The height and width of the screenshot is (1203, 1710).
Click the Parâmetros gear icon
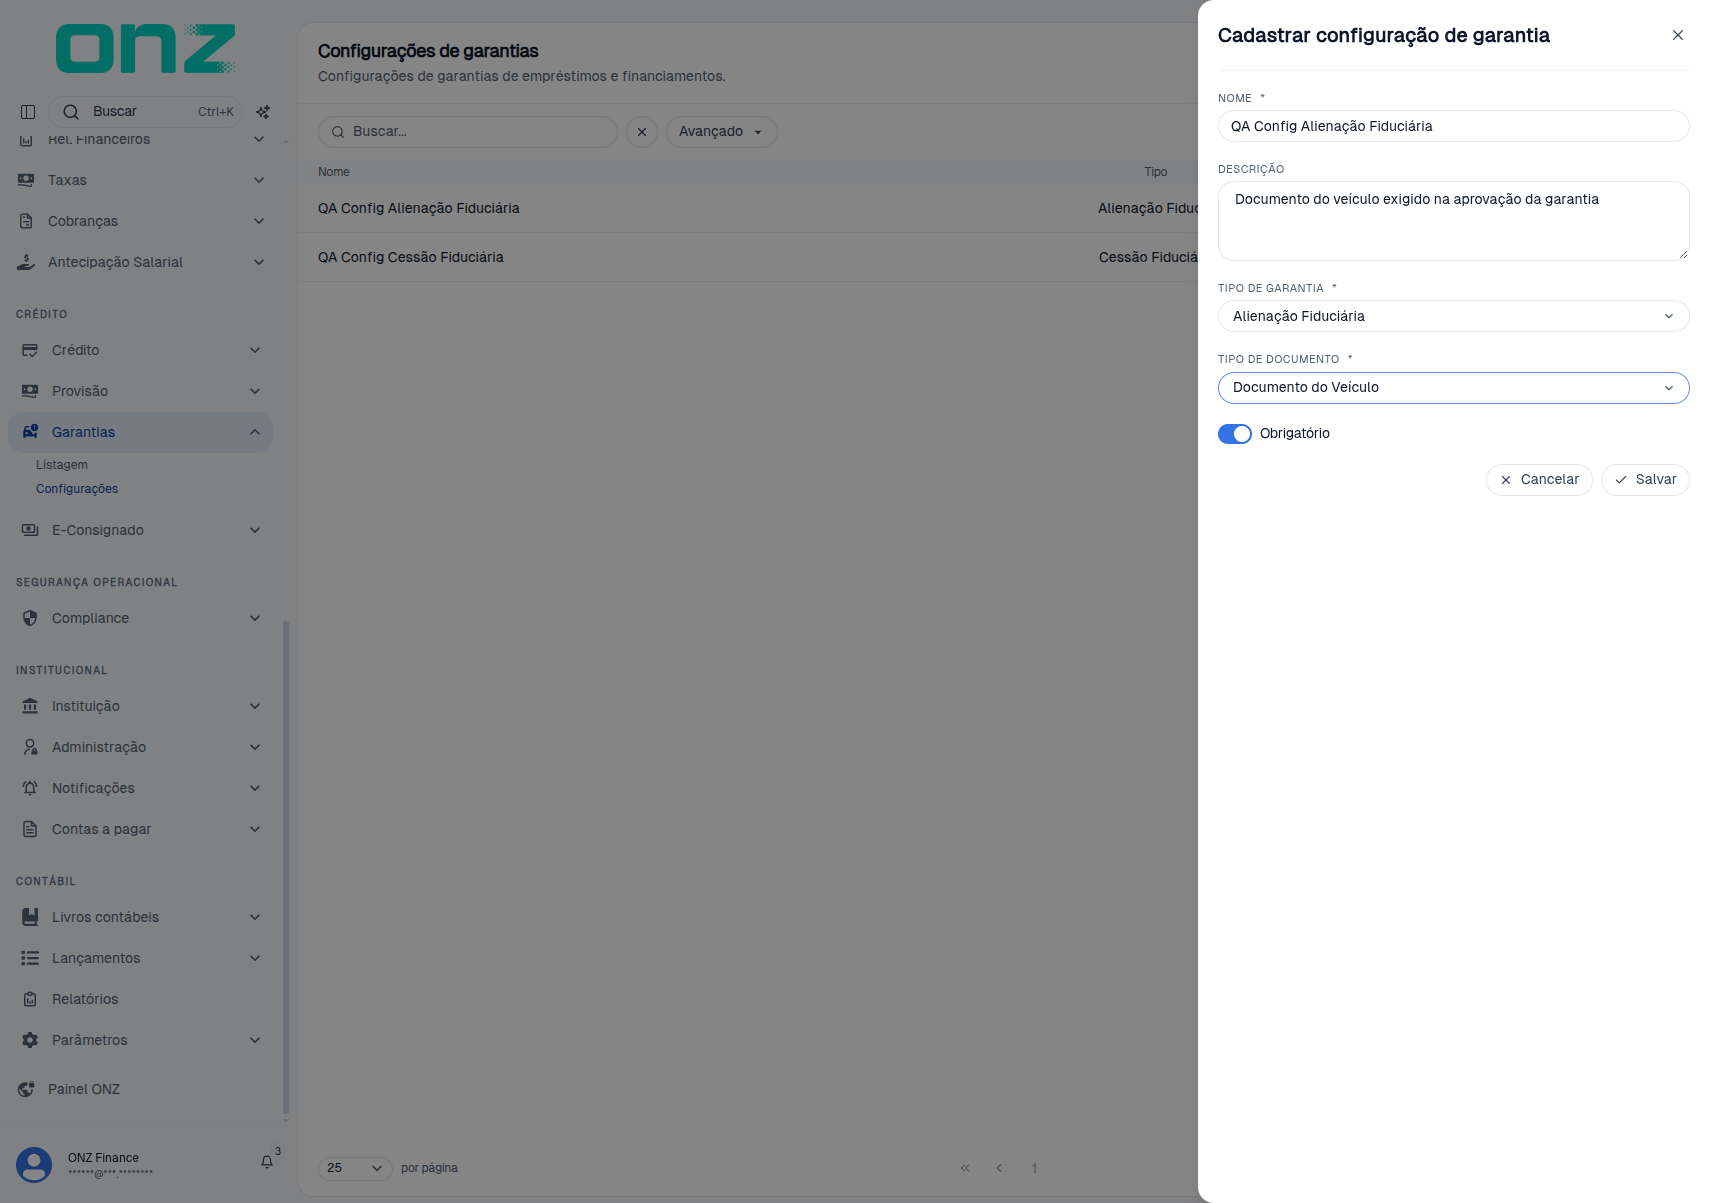tap(30, 1040)
